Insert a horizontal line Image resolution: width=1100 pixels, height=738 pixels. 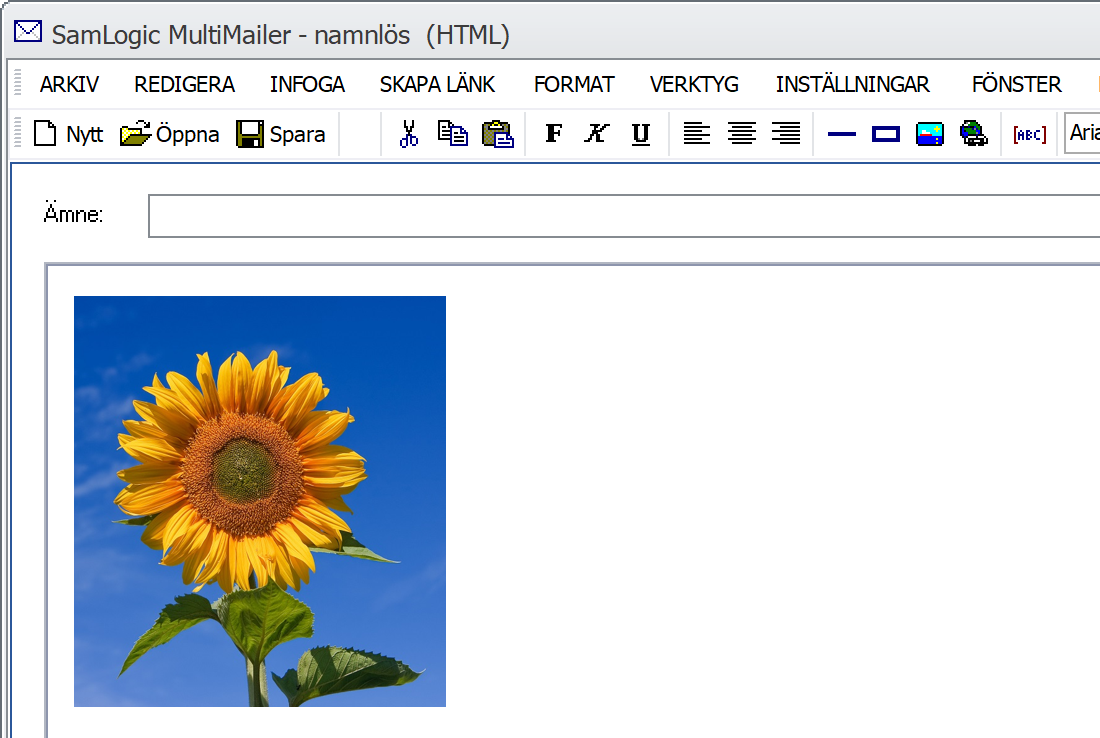pos(842,133)
